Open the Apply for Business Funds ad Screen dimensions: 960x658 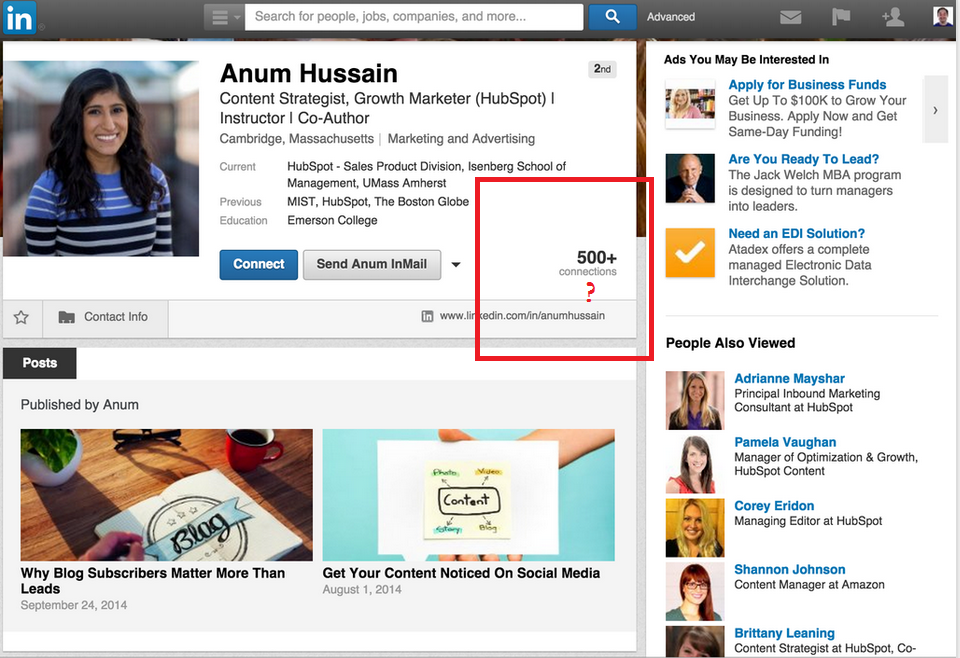click(807, 85)
